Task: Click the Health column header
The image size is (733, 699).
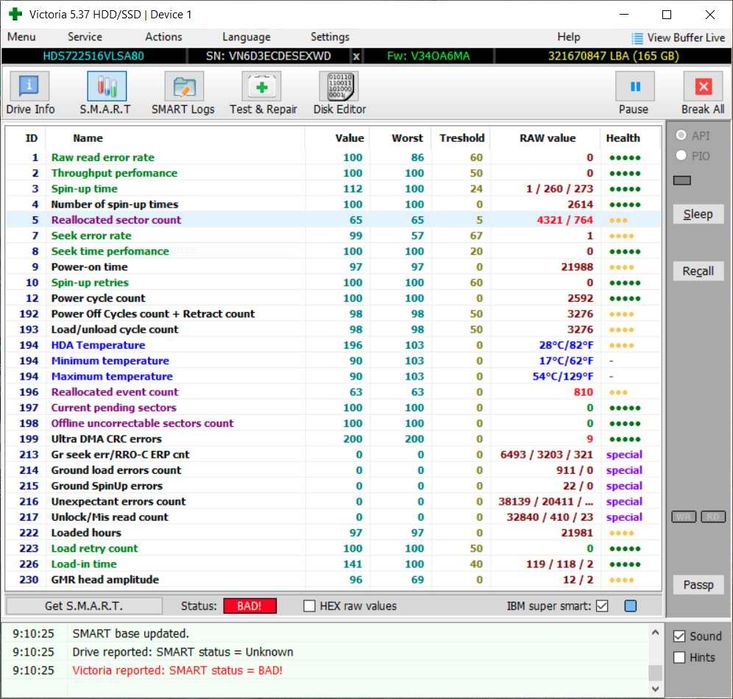Action: coord(623,138)
